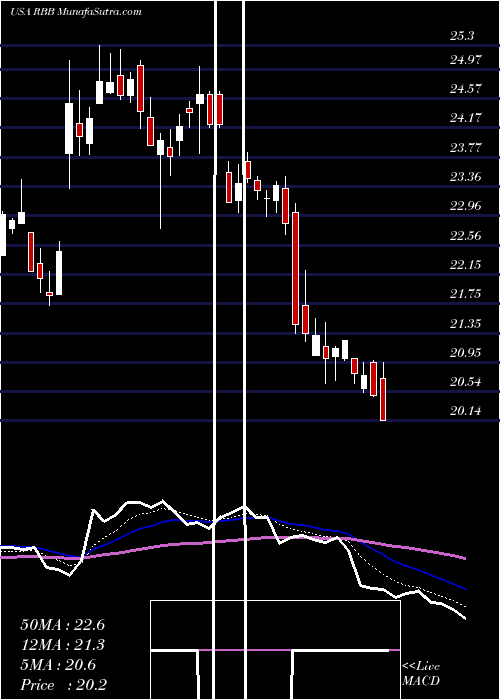Click the 24.17 price axis label
Viewport: 500px width, 700px height.
point(466,118)
